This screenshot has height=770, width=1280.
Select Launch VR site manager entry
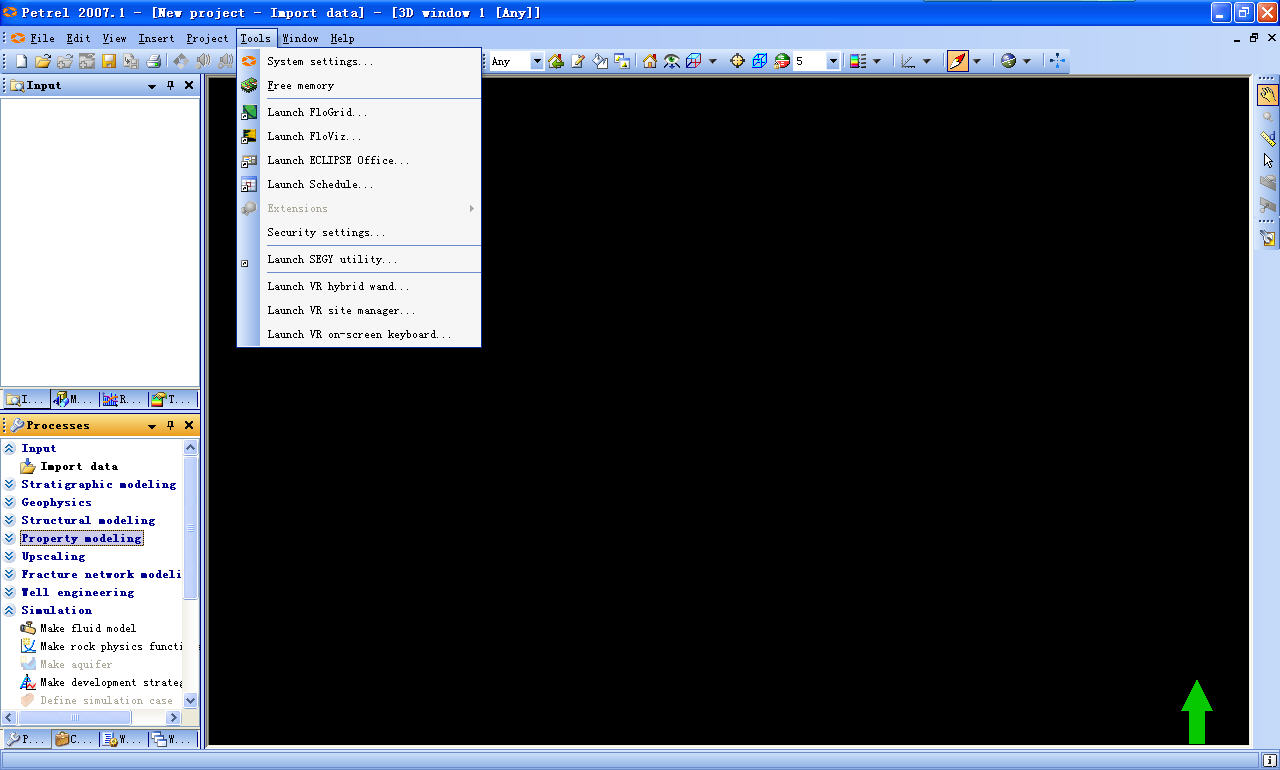pos(359,310)
